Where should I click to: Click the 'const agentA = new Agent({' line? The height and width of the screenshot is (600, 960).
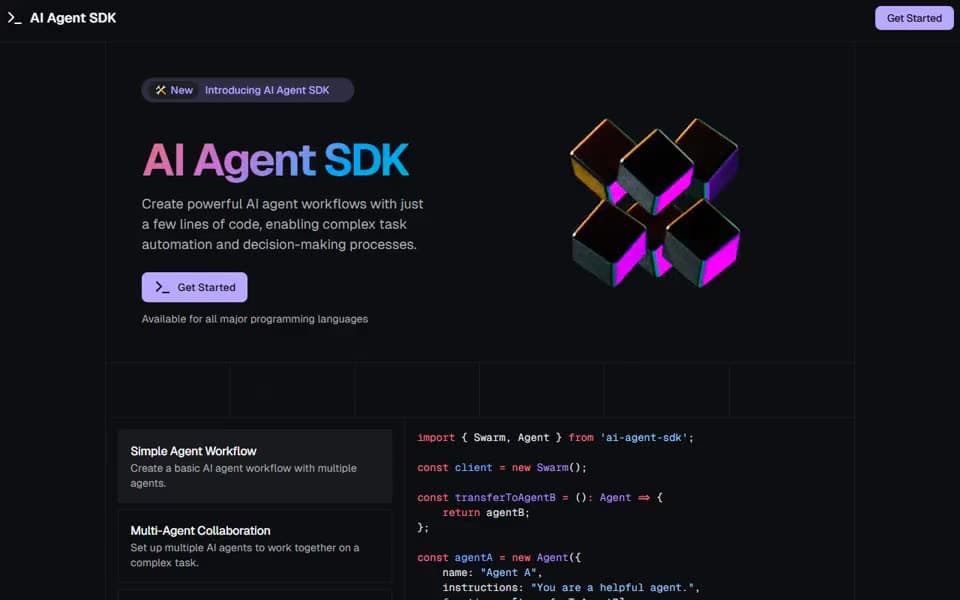click(x=499, y=558)
